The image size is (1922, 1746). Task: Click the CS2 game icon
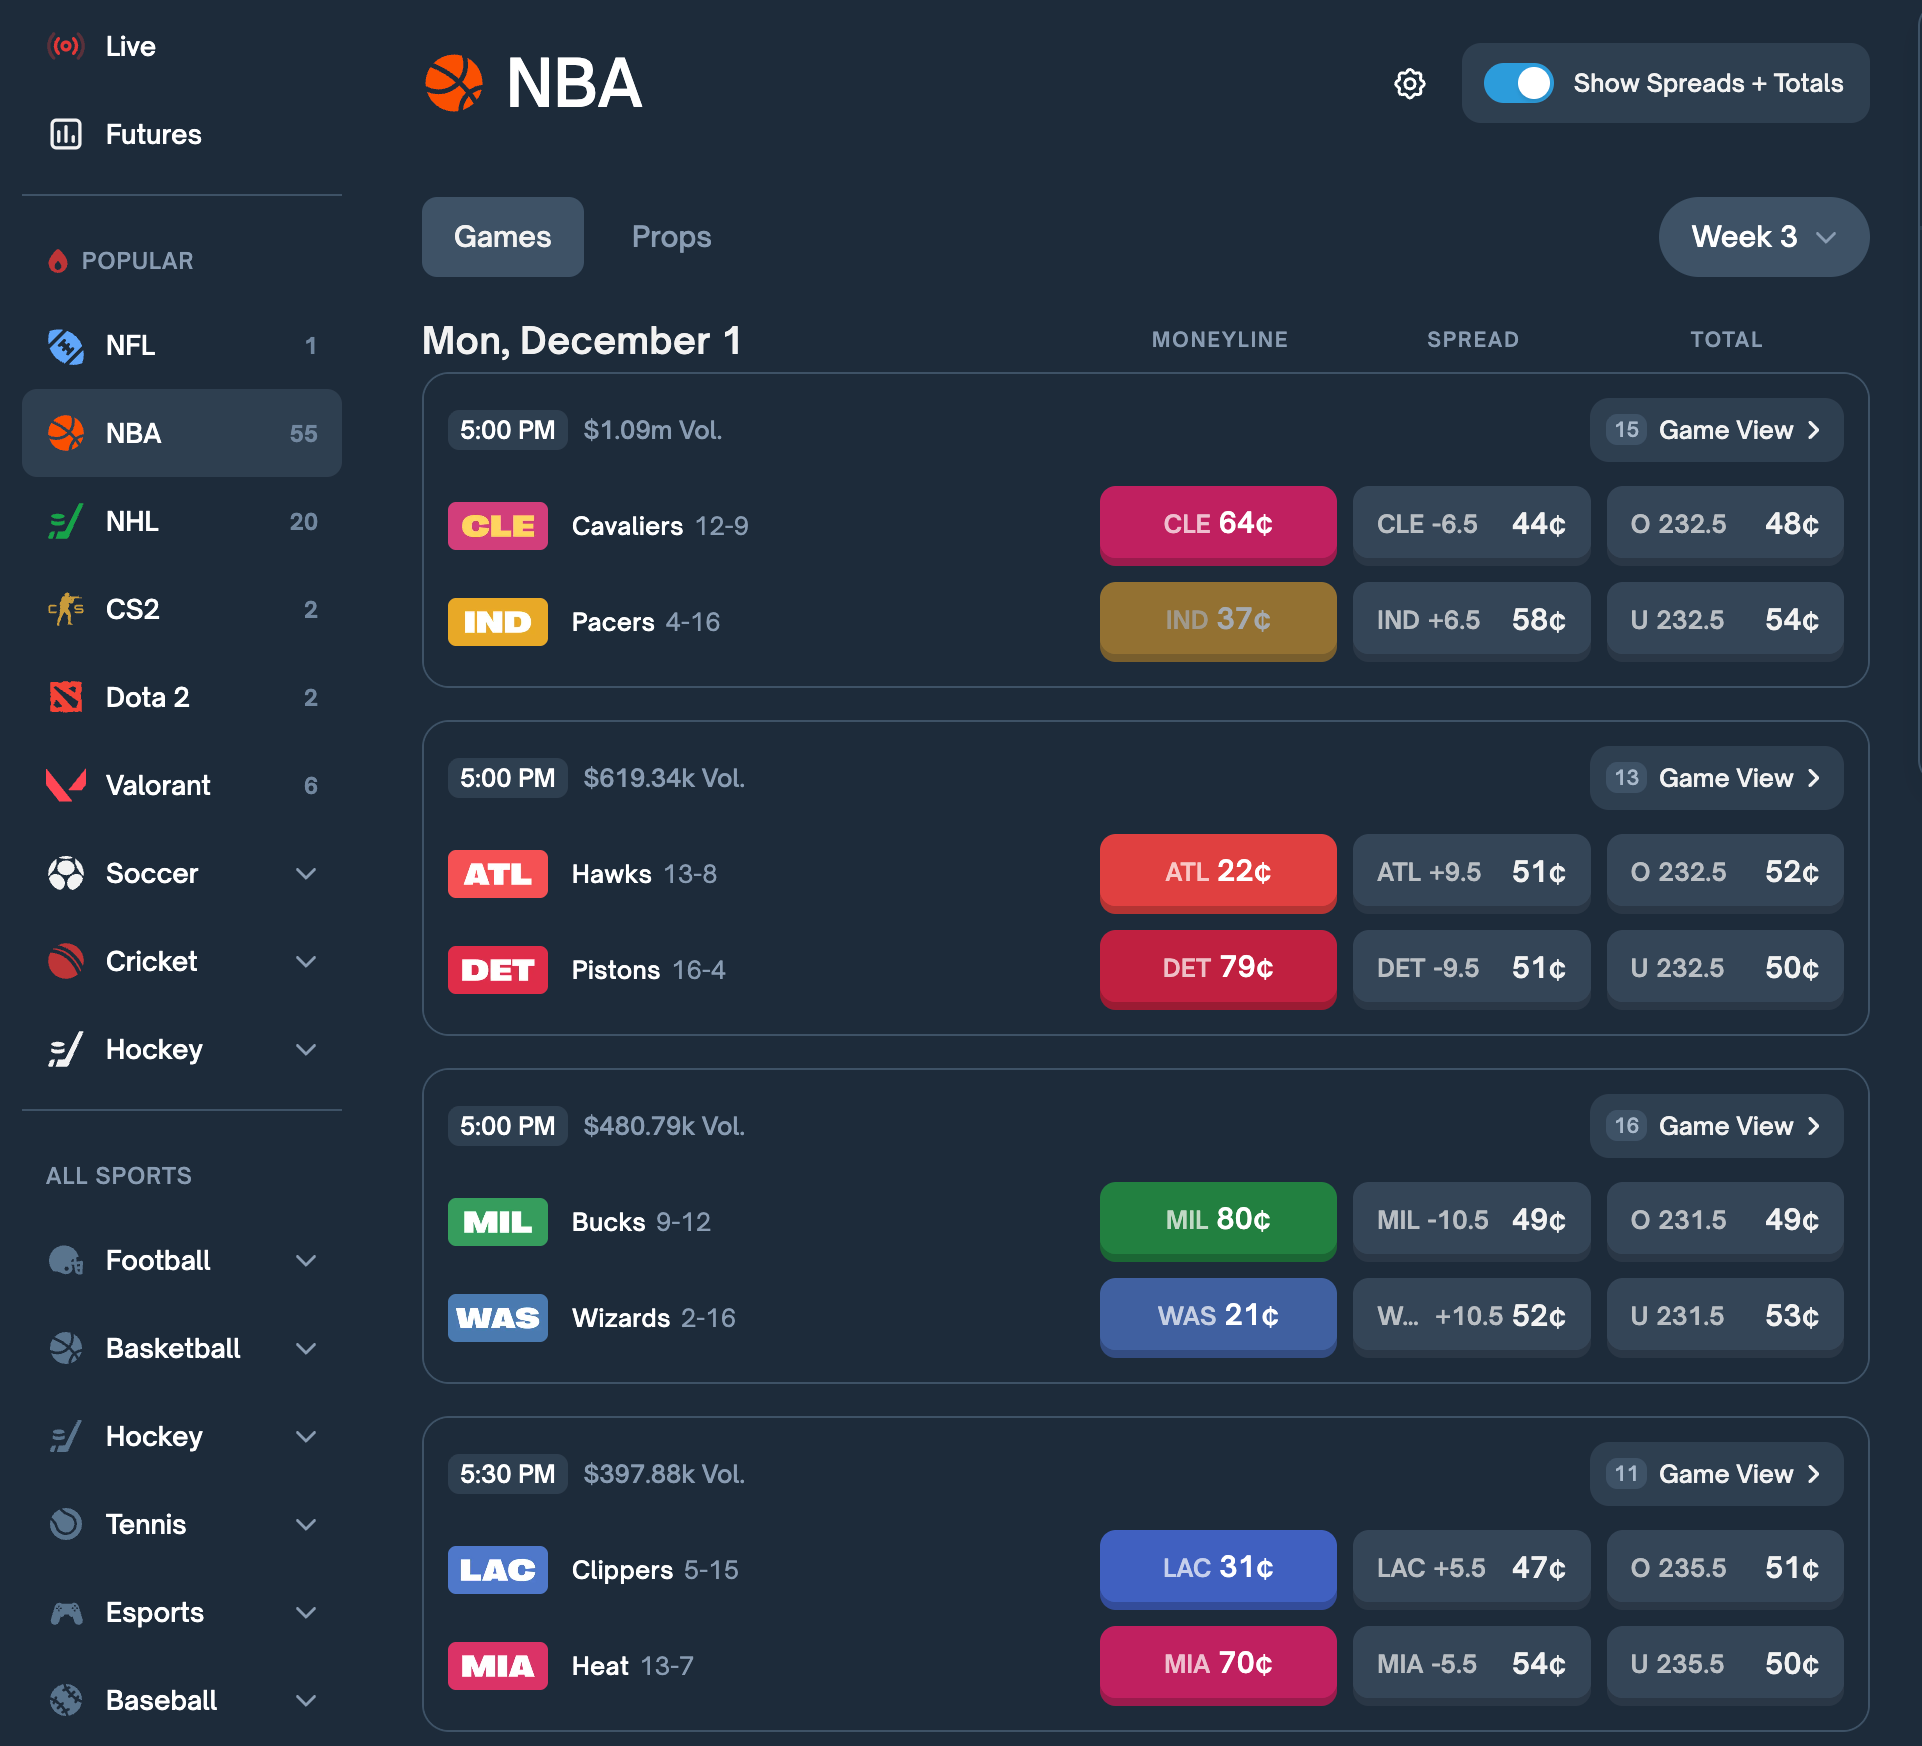(66, 609)
